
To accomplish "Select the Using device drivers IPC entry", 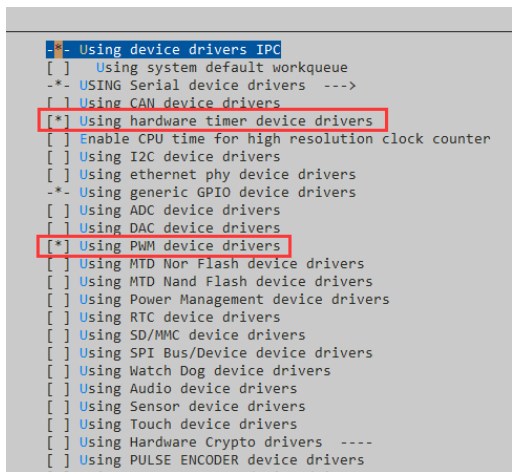I will [x=163, y=49].
